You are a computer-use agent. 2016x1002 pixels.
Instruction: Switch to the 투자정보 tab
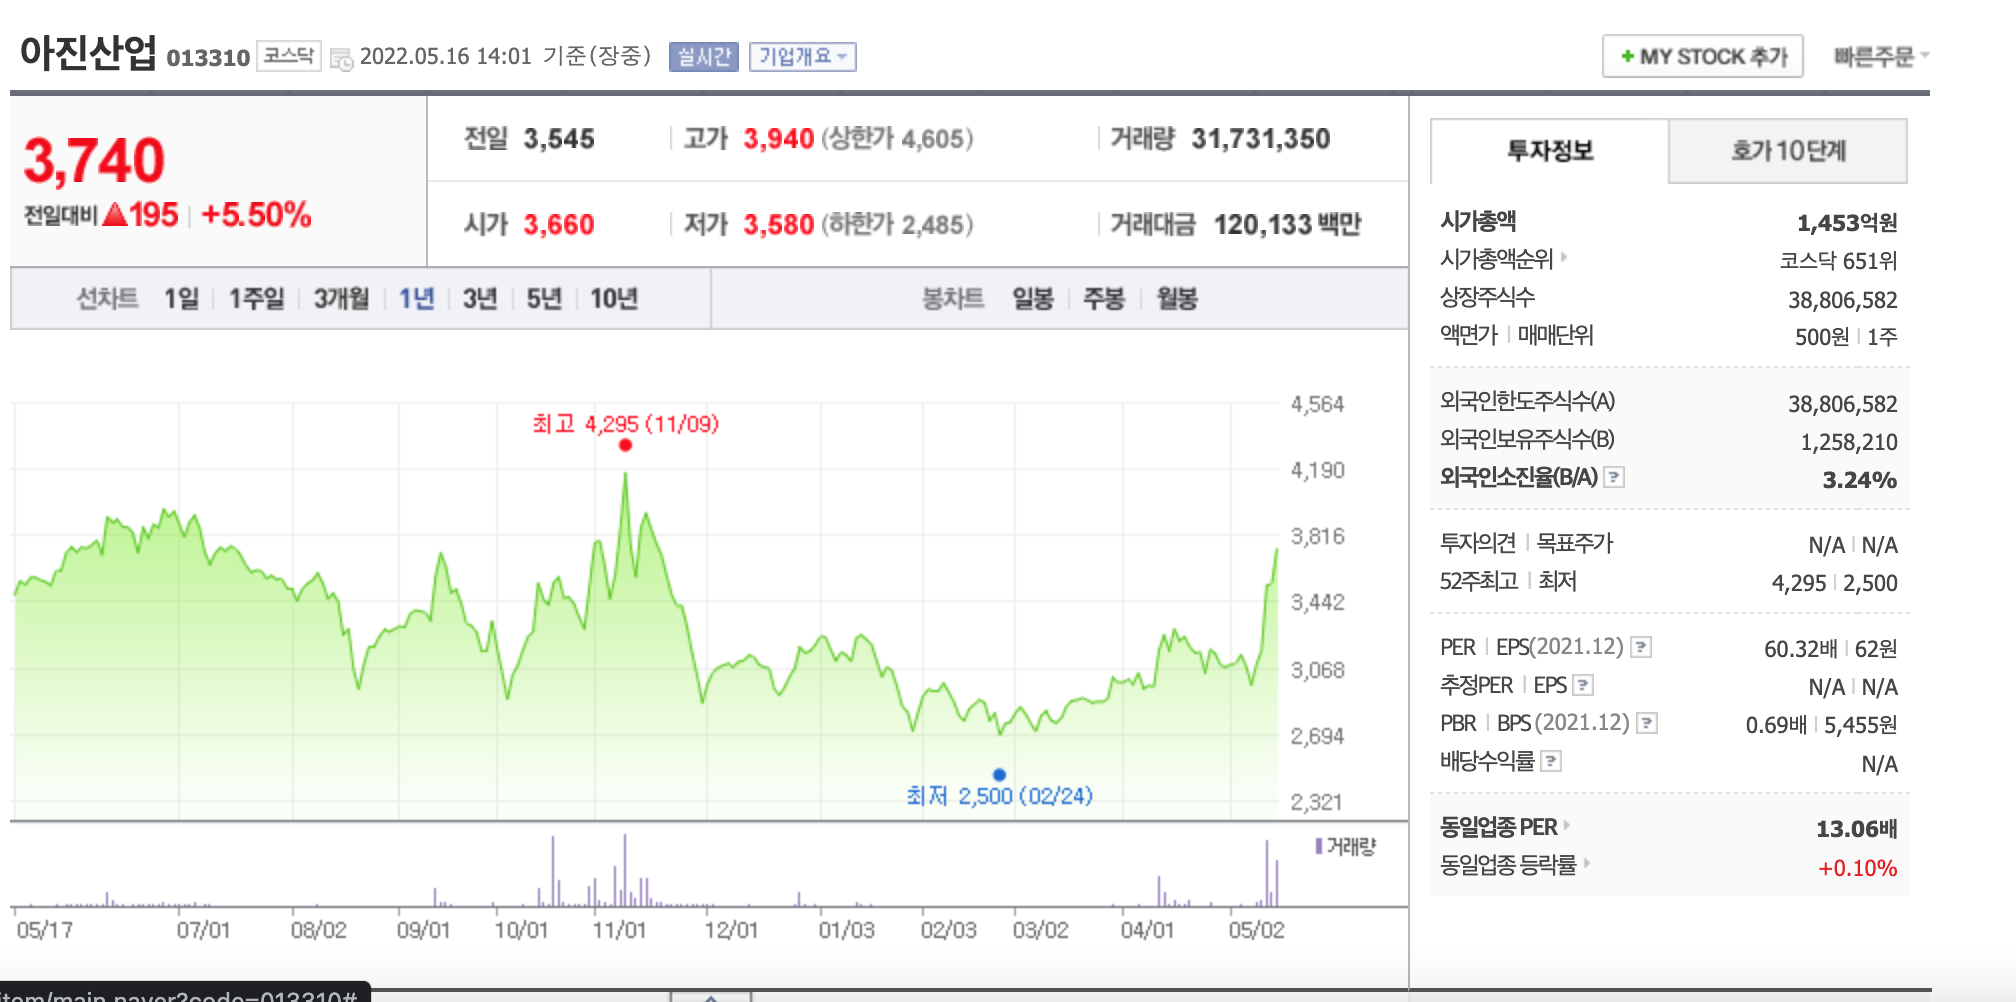[1550, 151]
